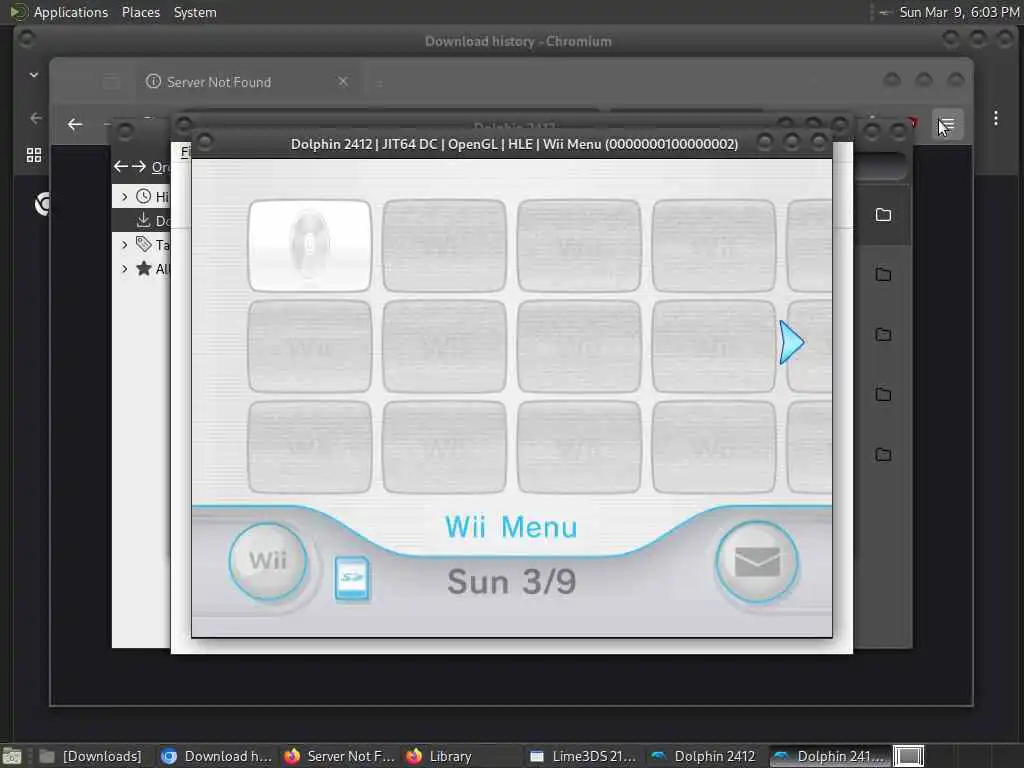
Task: Click the Firefox tab list icon left of the tab
Action: click(x=111, y=82)
